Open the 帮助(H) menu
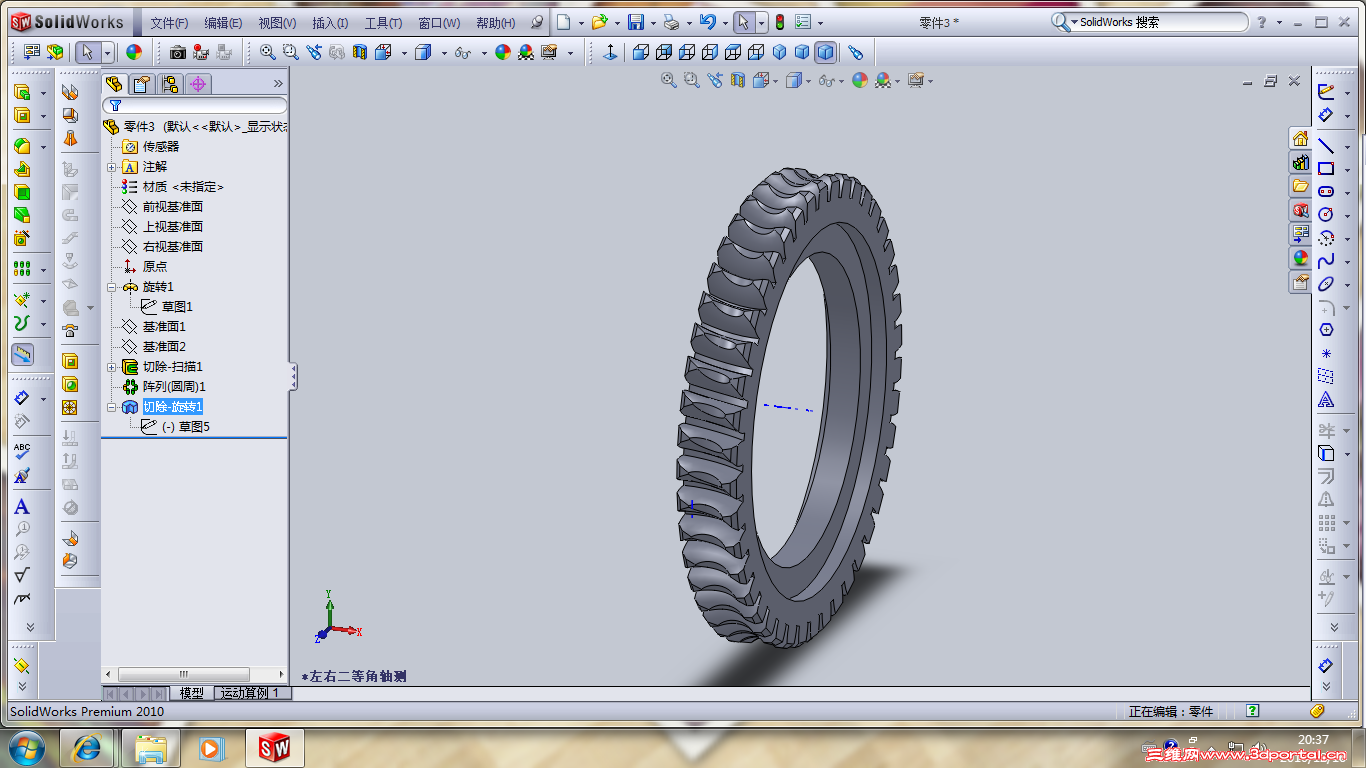The height and width of the screenshot is (768, 1366). (495, 23)
